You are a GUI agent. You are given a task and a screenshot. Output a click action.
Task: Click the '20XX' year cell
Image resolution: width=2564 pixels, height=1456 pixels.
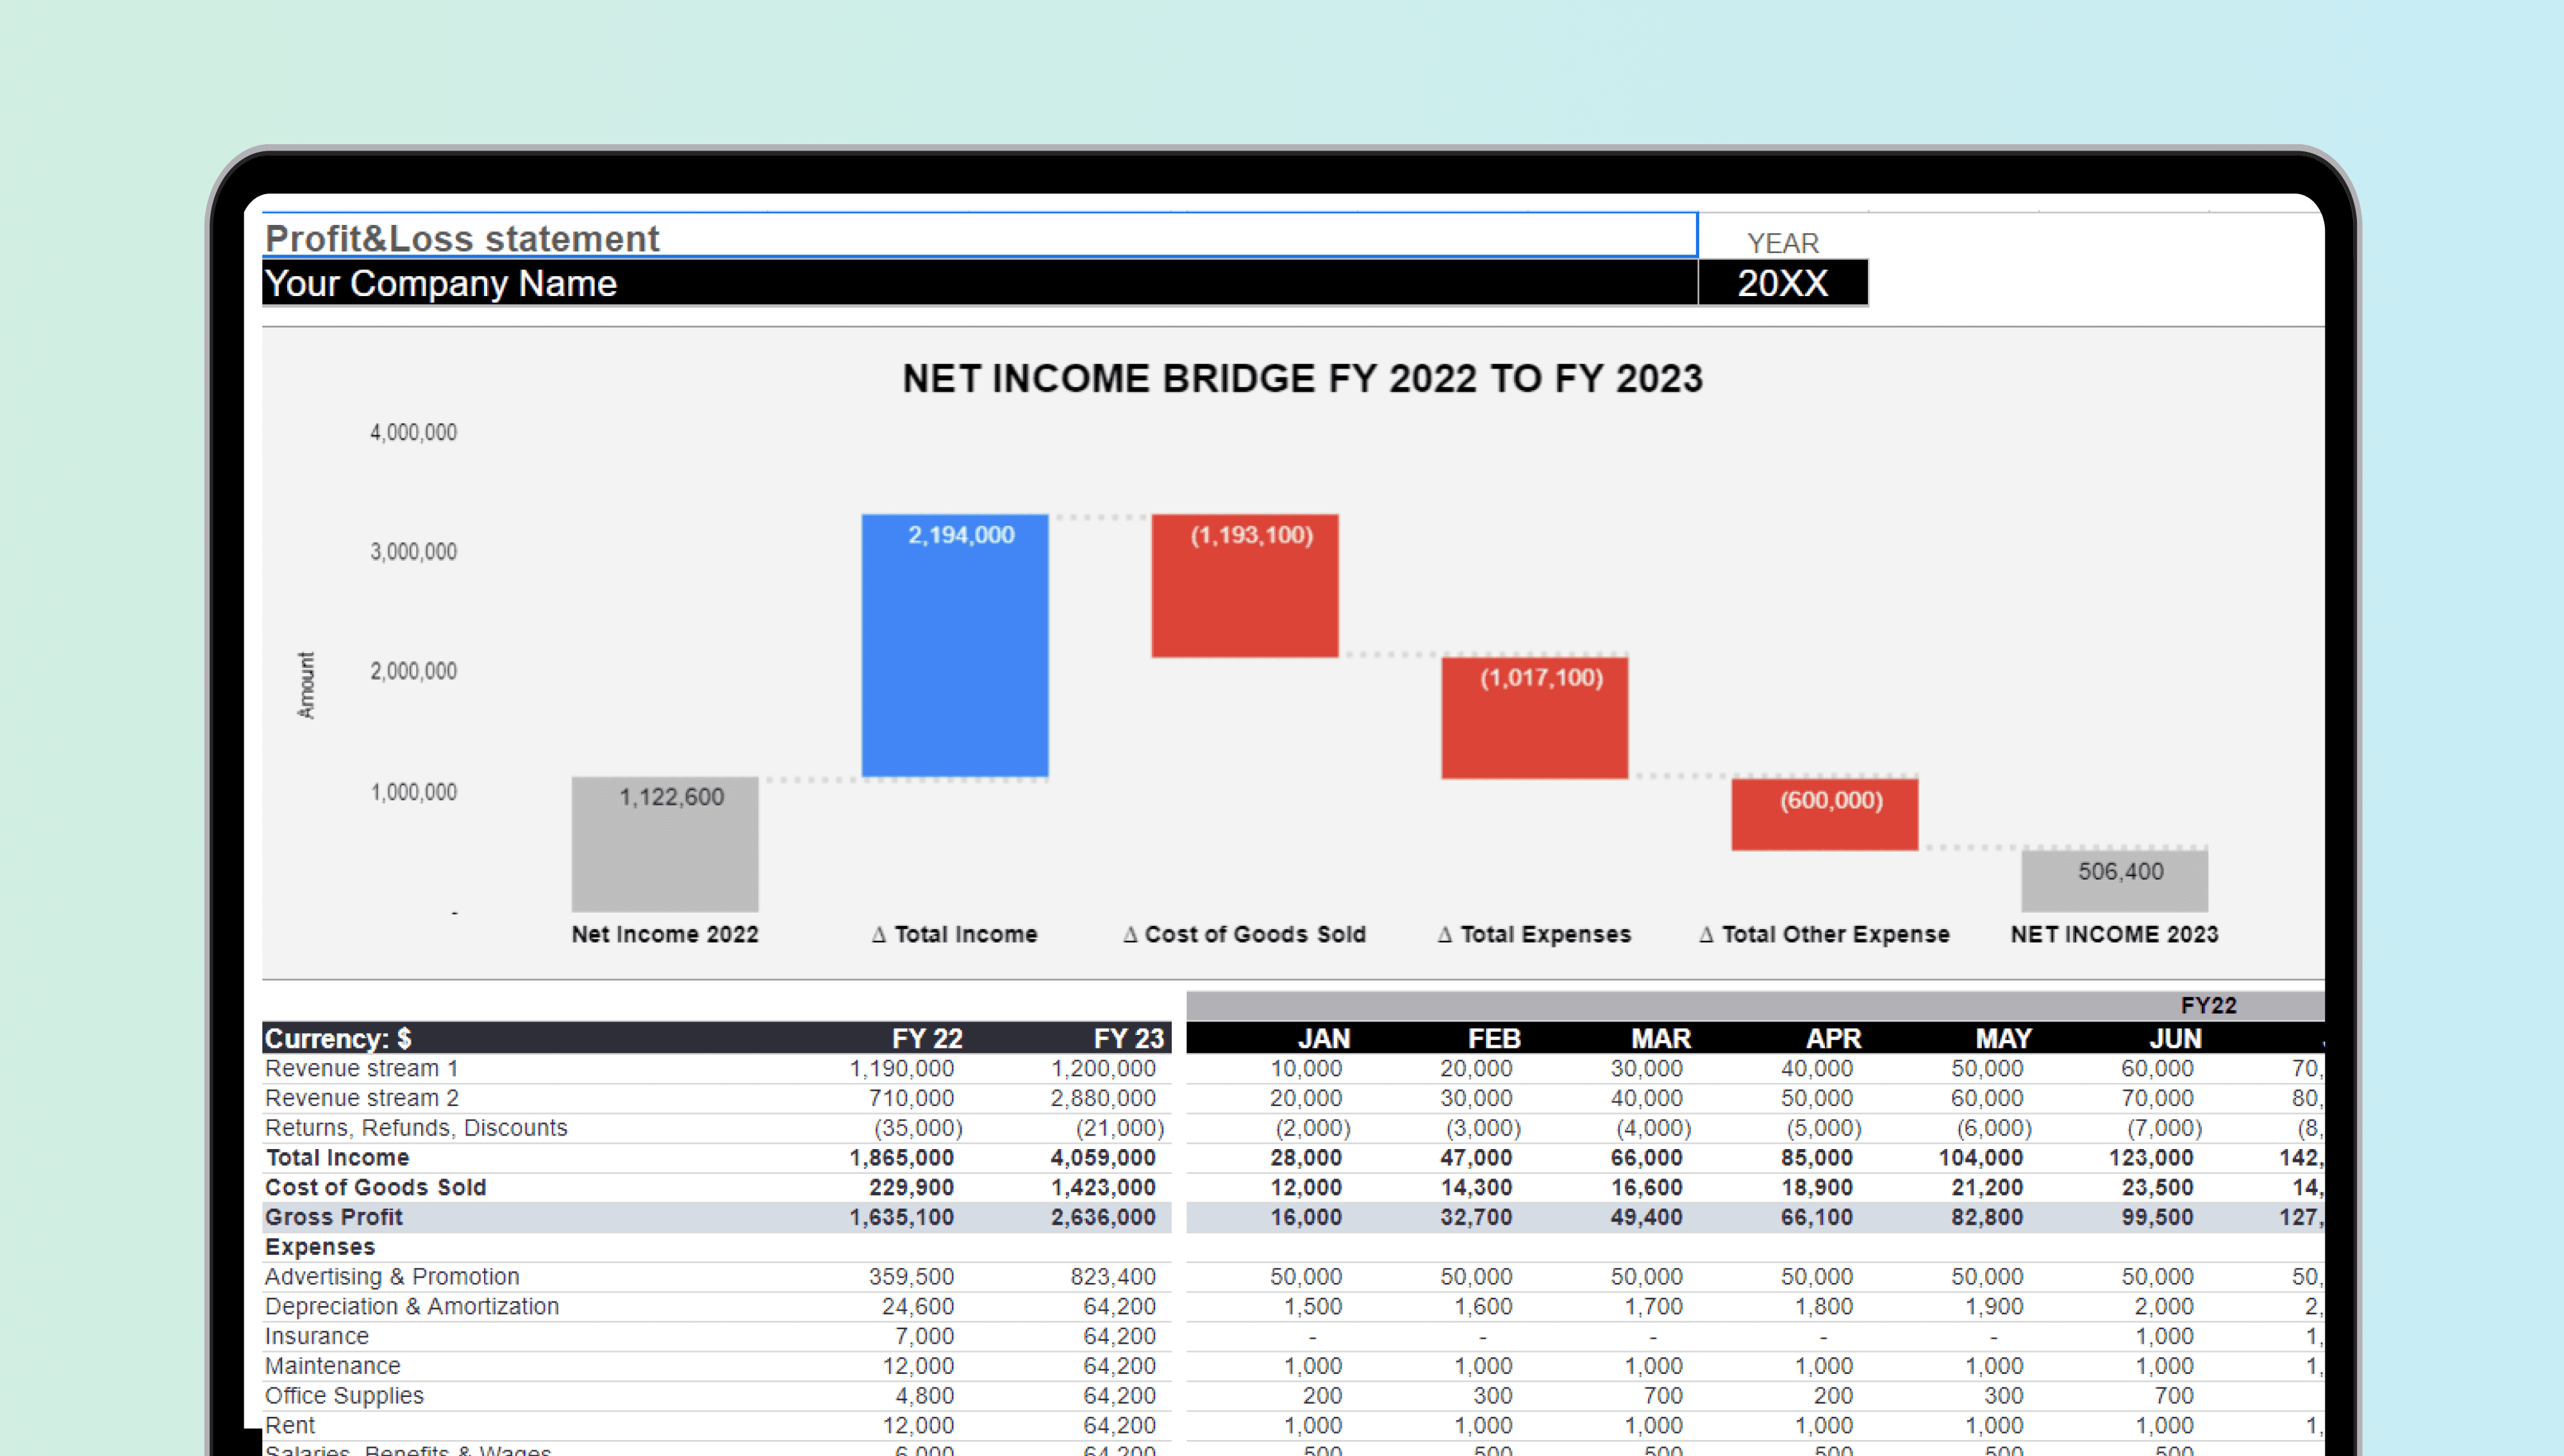[1782, 283]
